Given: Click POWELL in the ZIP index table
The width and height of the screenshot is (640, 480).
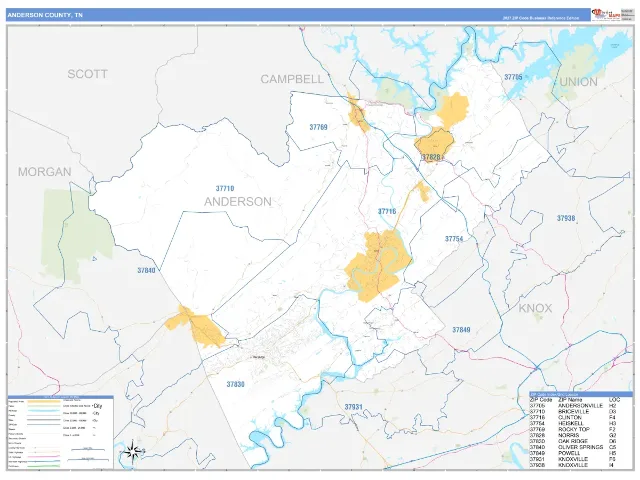Looking at the screenshot, I should tap(569, 453).
